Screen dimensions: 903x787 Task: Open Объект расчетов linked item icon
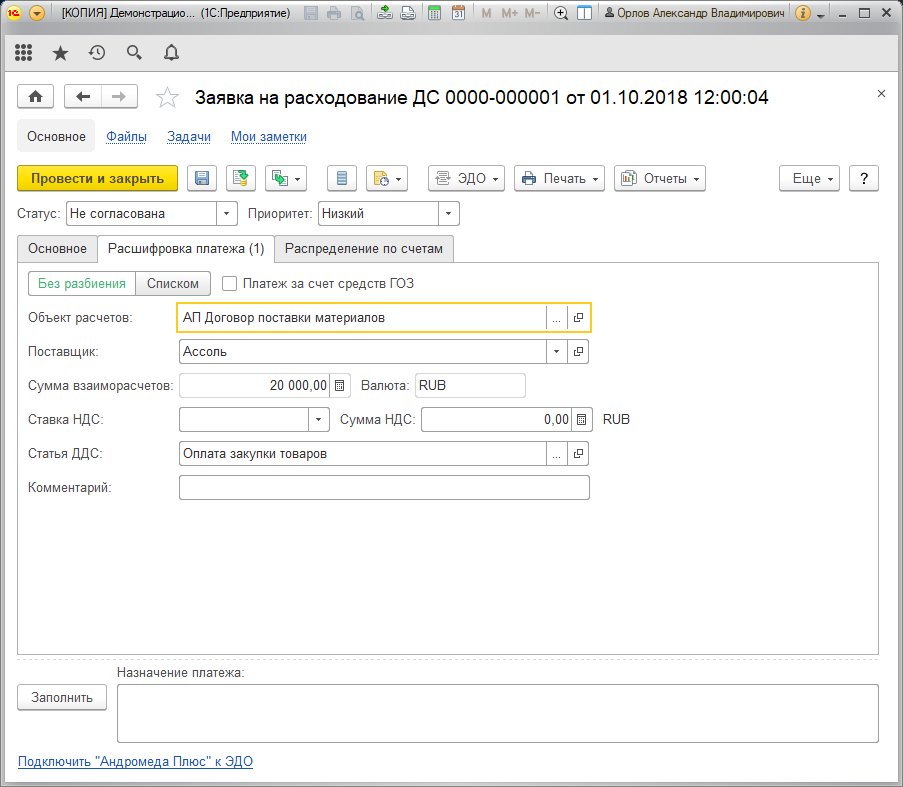tap(578, 318)
